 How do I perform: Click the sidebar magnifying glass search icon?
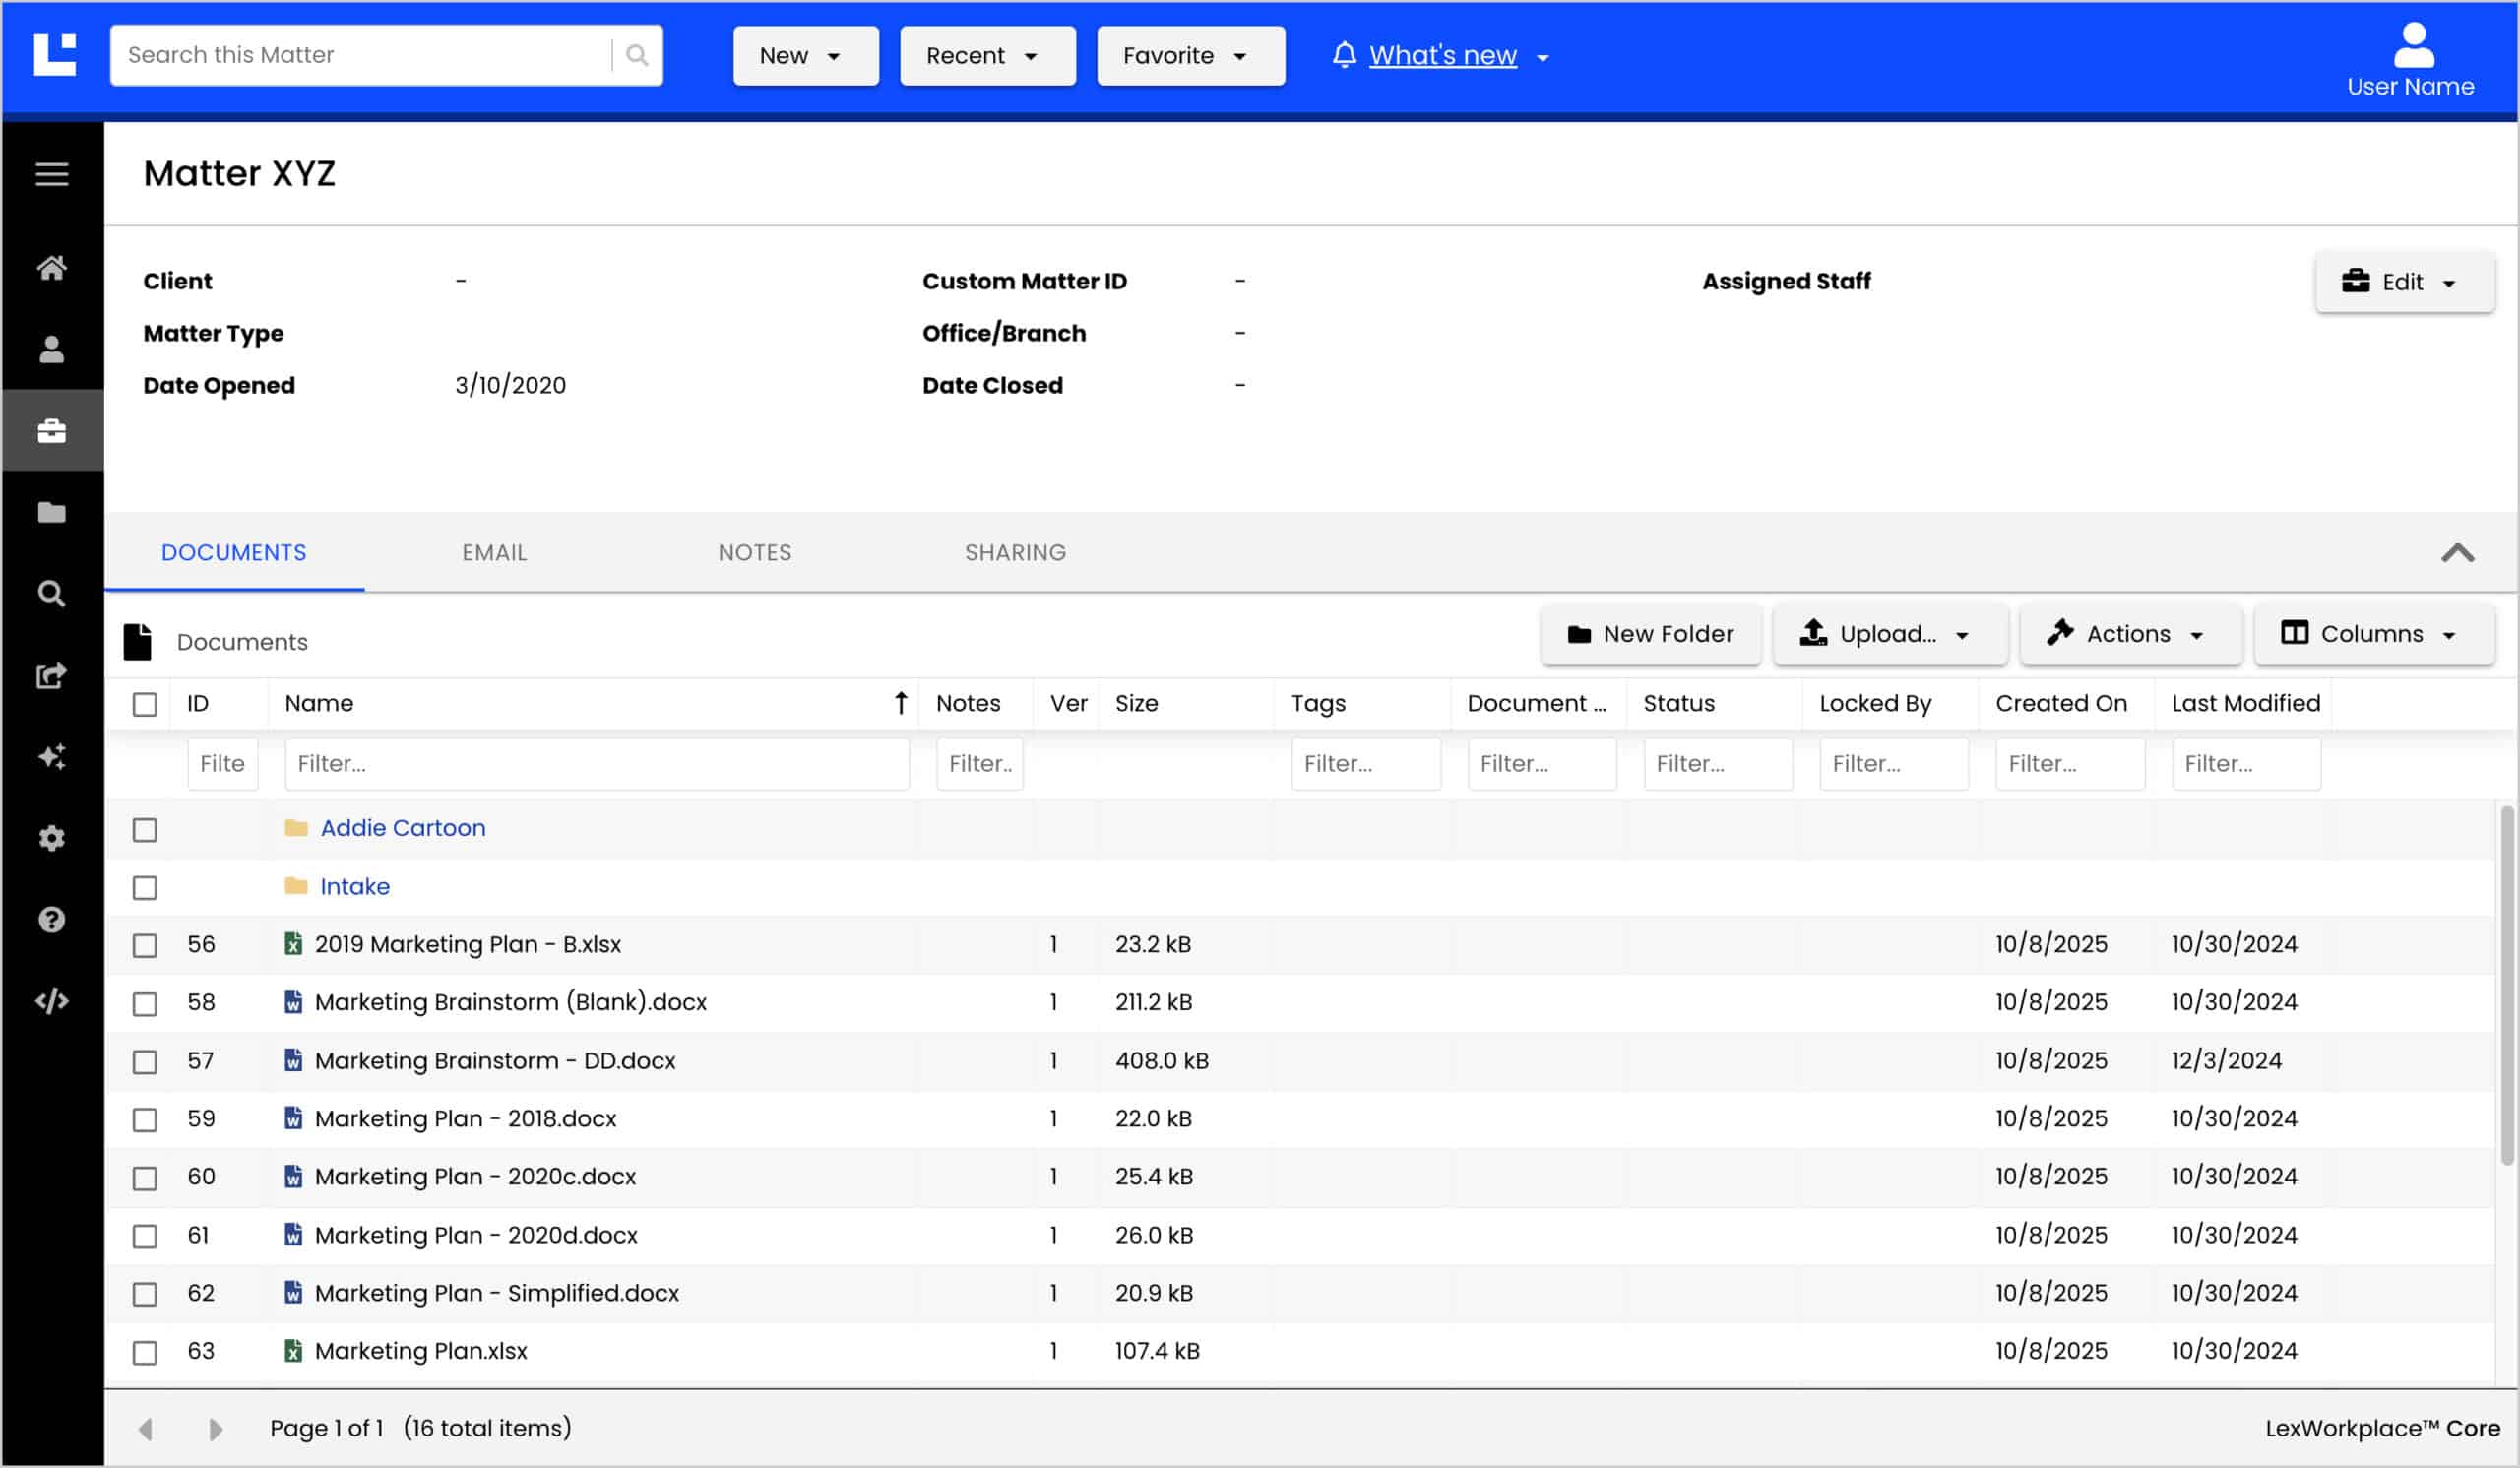pos(52,594)
